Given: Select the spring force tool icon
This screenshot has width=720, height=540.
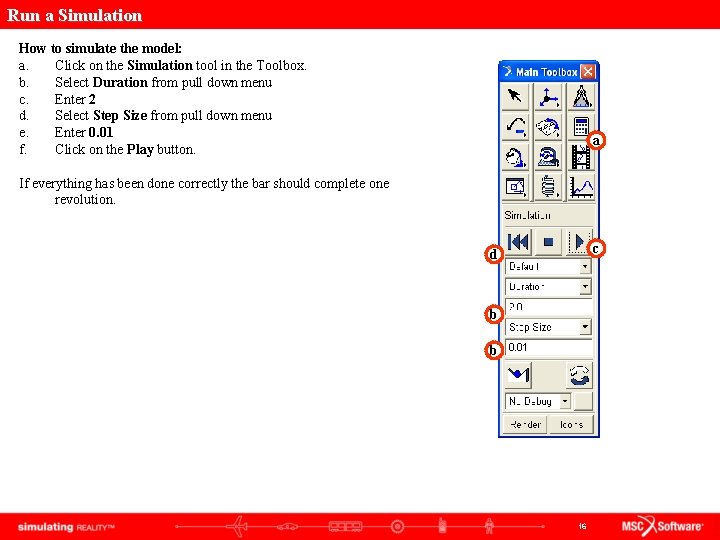Looking at the screenshot, I should (548, 187).
